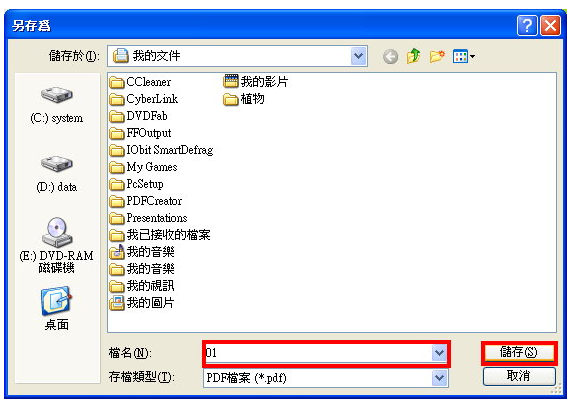
Task: Open the 檔名 filename dropdown arrow
Action: point(439,353)
